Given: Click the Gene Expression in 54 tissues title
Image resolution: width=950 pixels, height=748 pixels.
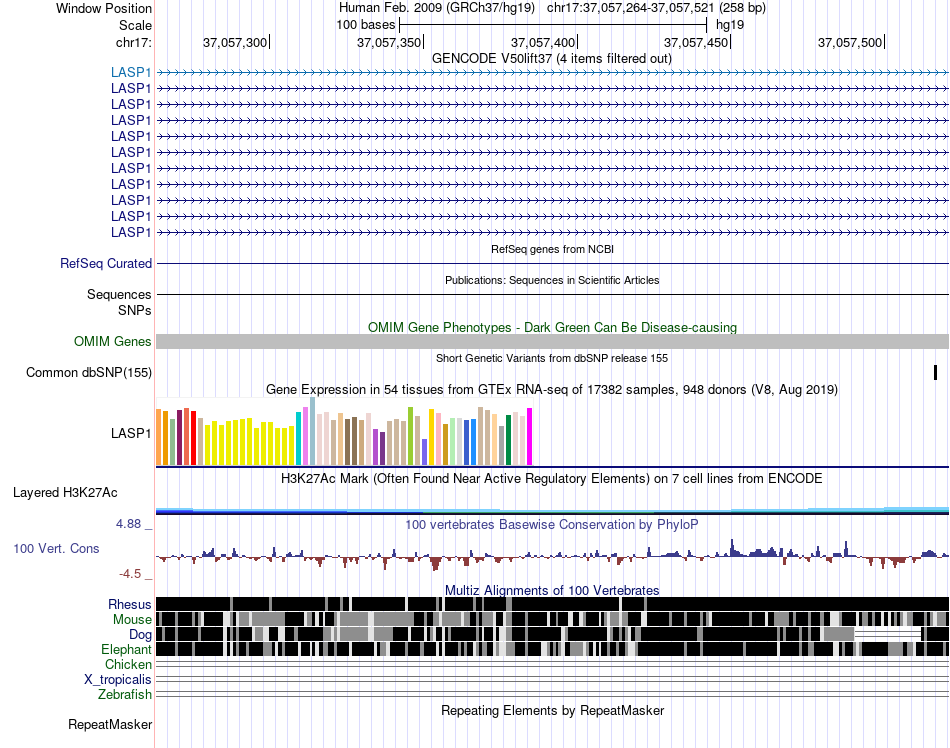Looking at the screenshot, I should coord(552,389).
